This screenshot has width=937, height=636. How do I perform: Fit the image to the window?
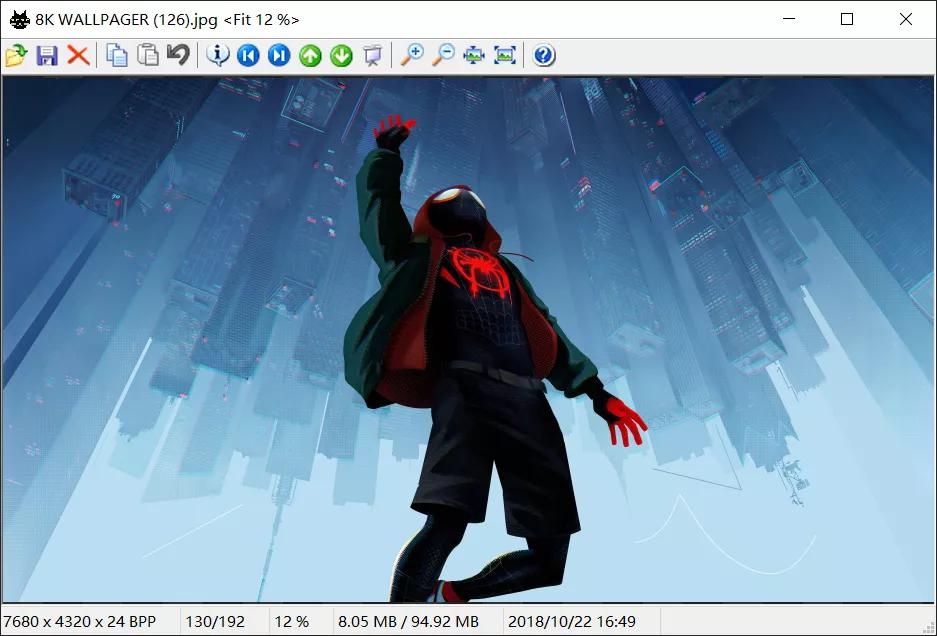pos(472,56)
